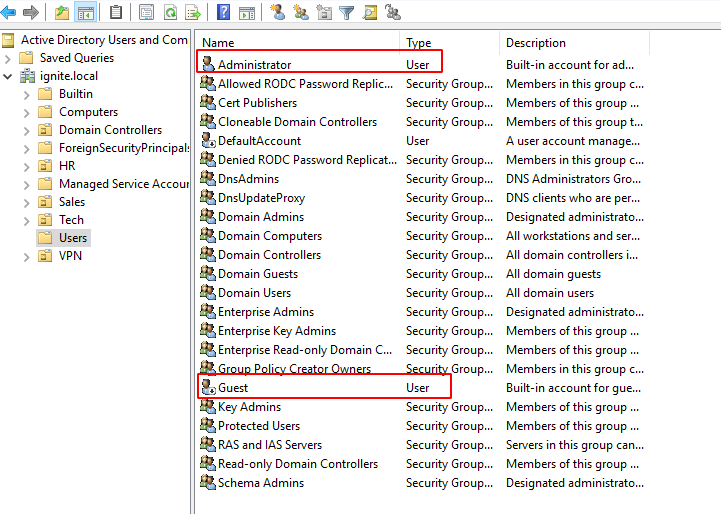Toggle Show/Hide Action Pane button
Viewport: 721px width, 514px height.
247,12
